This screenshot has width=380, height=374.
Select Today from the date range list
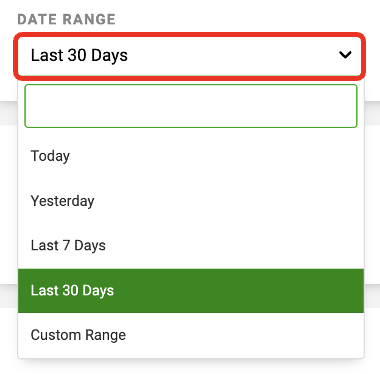(191, 156)
